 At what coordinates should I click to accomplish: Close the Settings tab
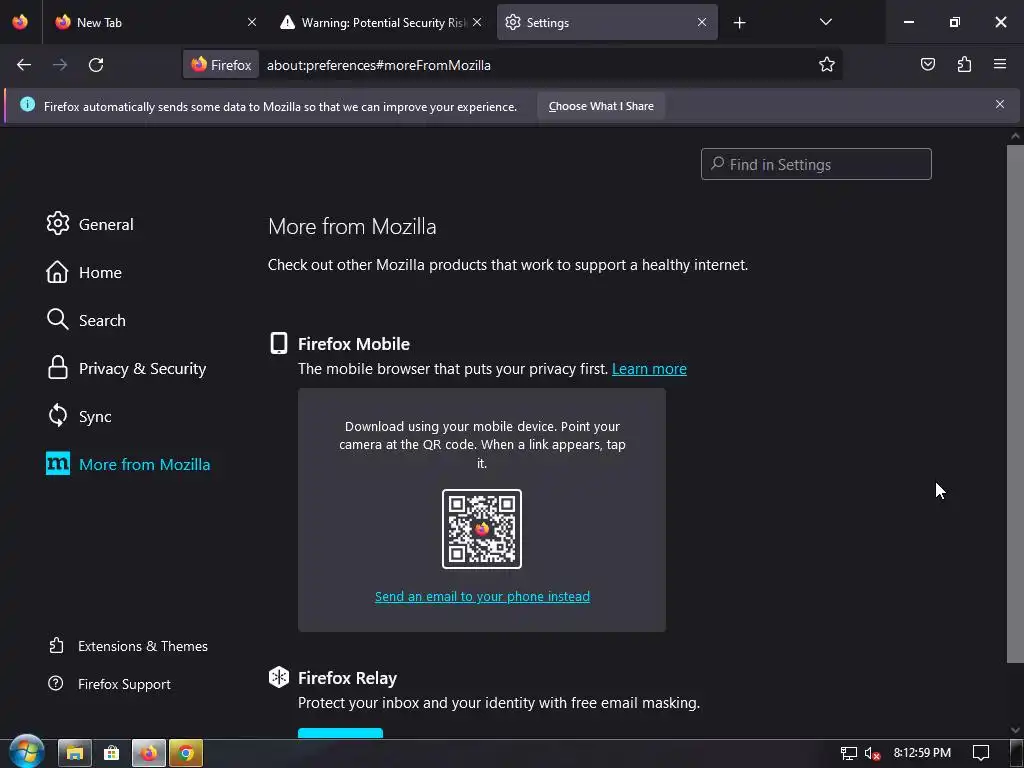pos(702,22)
